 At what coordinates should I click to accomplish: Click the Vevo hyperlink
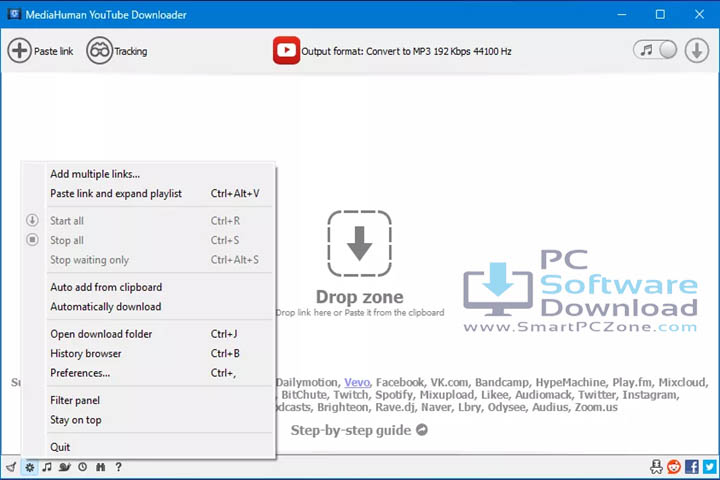click(x=357, y=382)
